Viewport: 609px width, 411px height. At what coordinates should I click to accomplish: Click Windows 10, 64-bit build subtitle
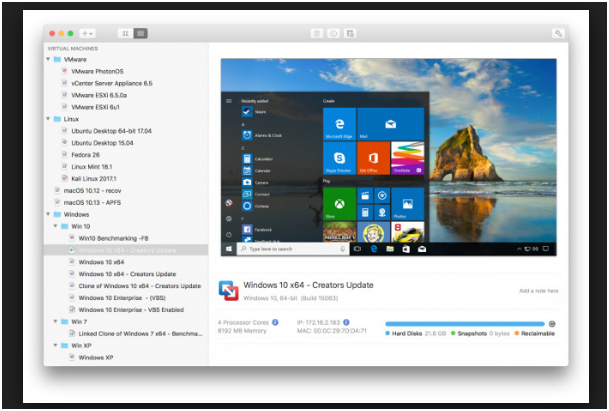click(x=291, y=298)
